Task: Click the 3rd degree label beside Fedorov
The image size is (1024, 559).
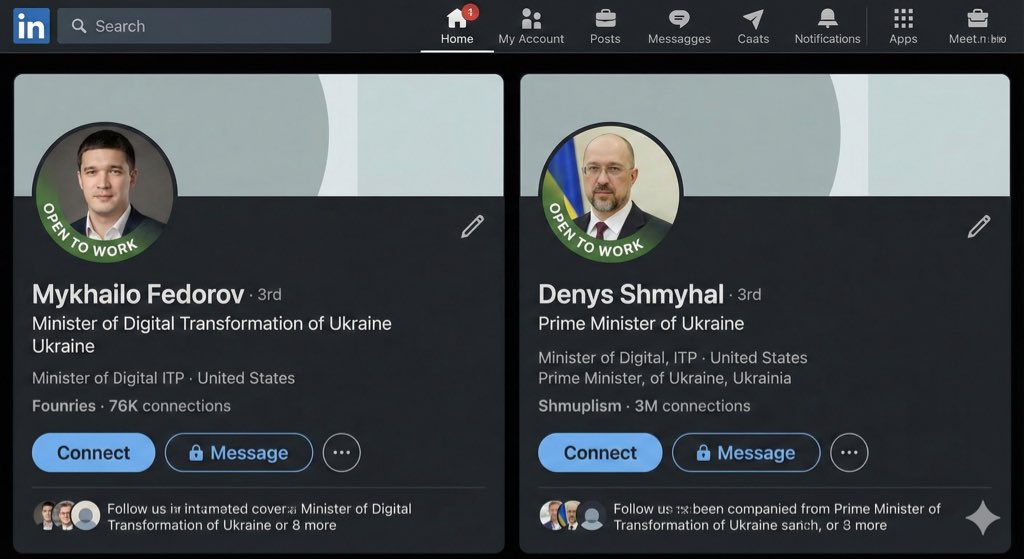Action: [269, 295]
